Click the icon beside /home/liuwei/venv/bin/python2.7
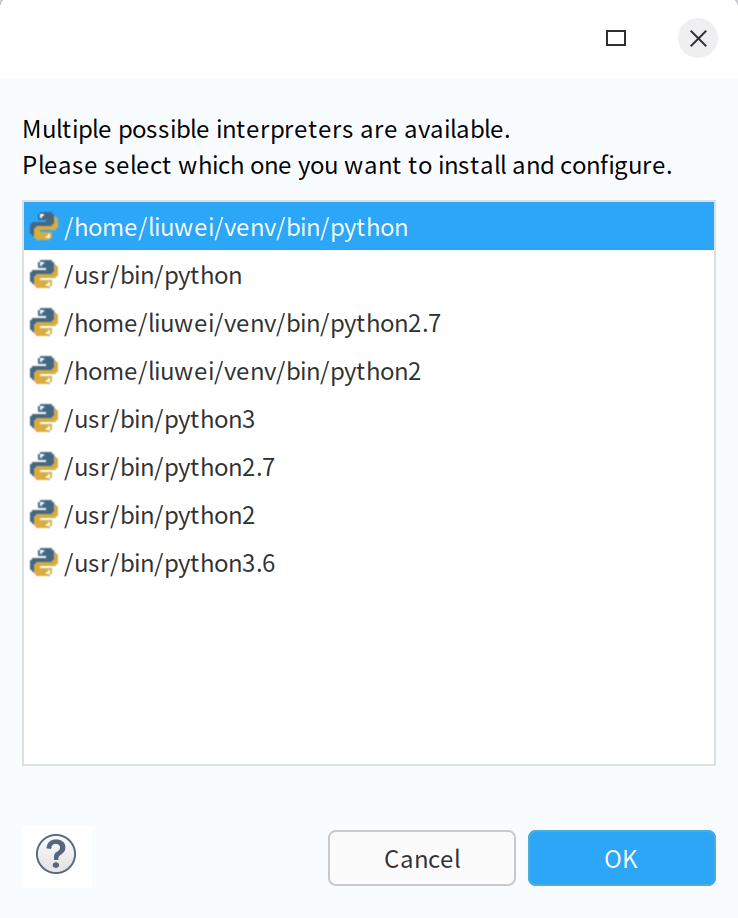Screen dimensions: 738x918 coord(43,323)
